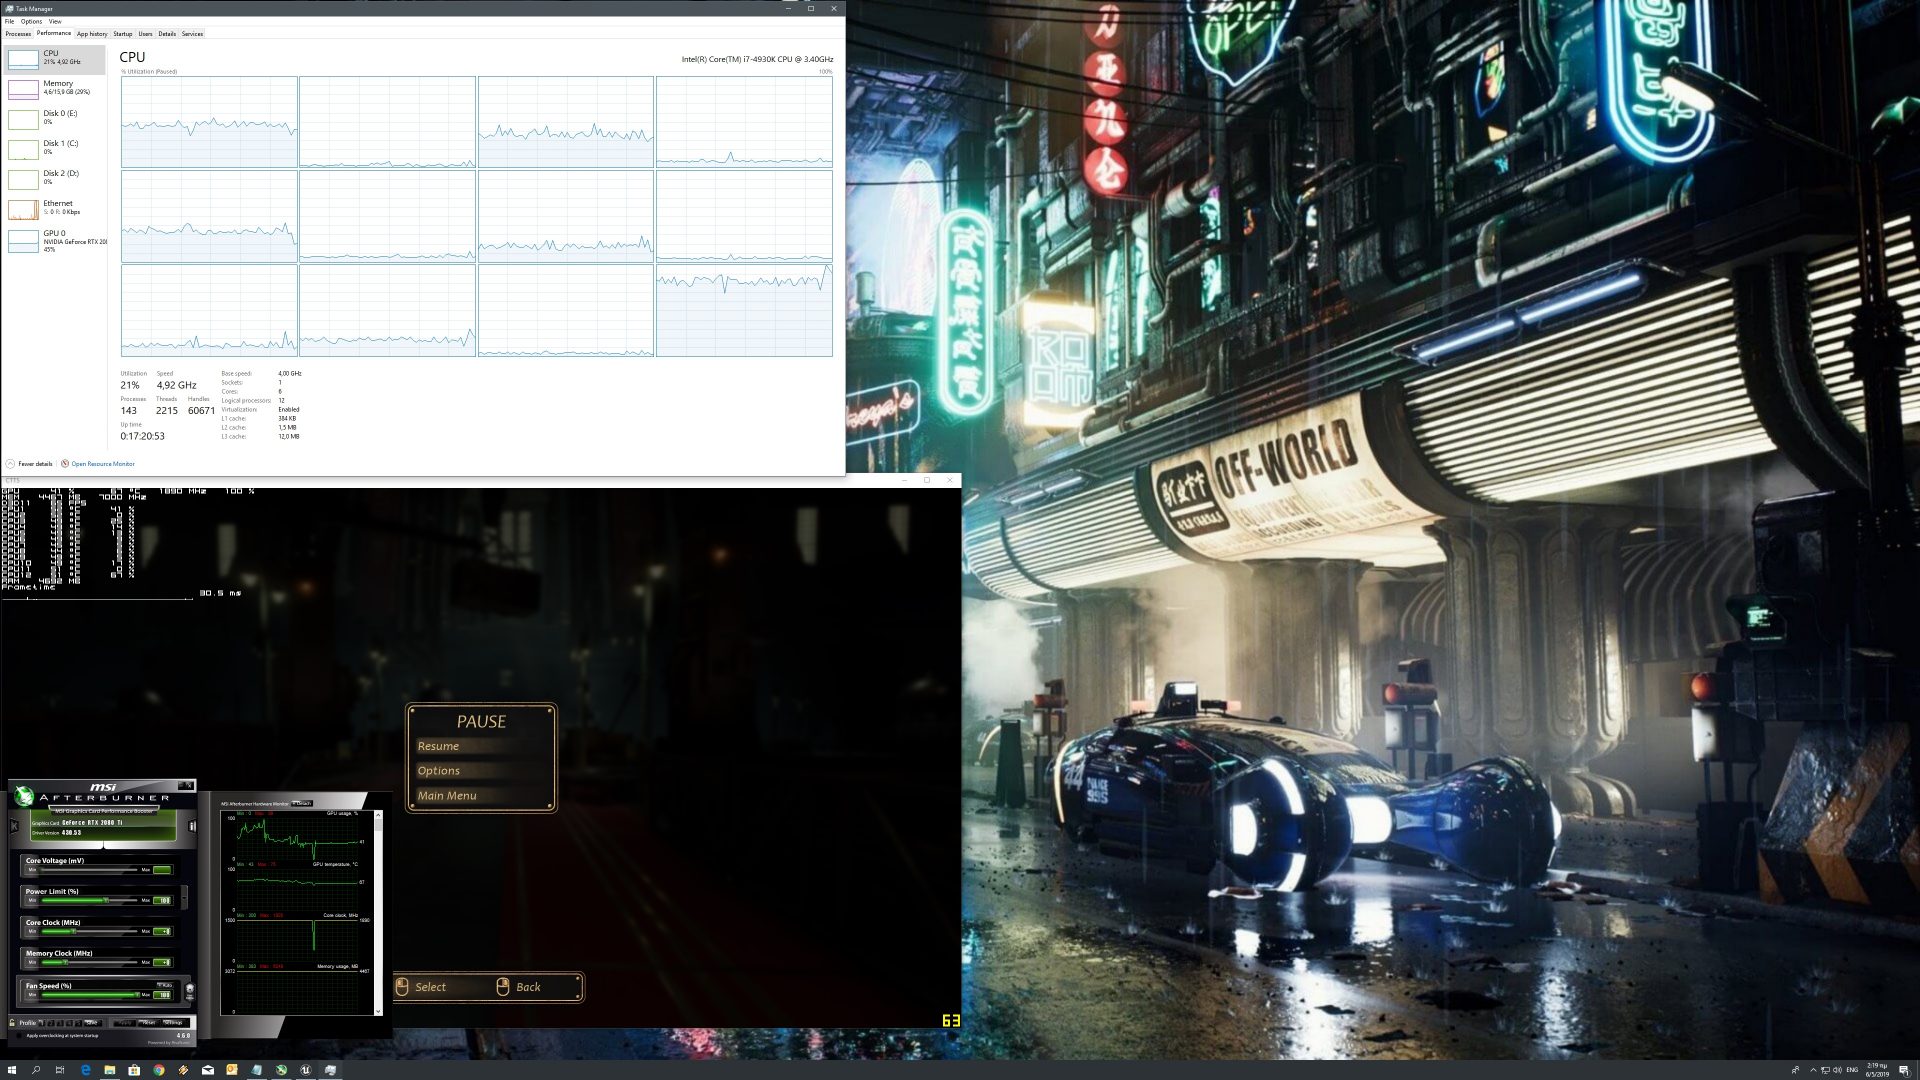Open Microsoft Store taskbar icon
Image resolution: width=1920 pixels, height=1080 pixels.
coord(134,1069)
